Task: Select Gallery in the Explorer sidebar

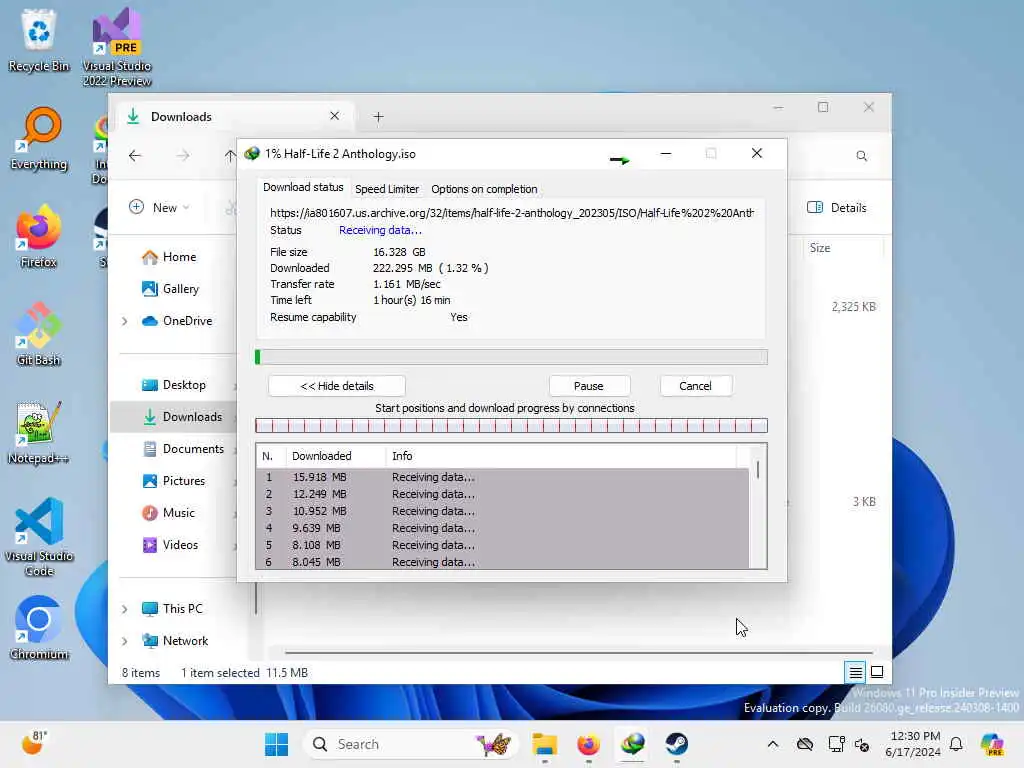Action: [x=170, y=289]
